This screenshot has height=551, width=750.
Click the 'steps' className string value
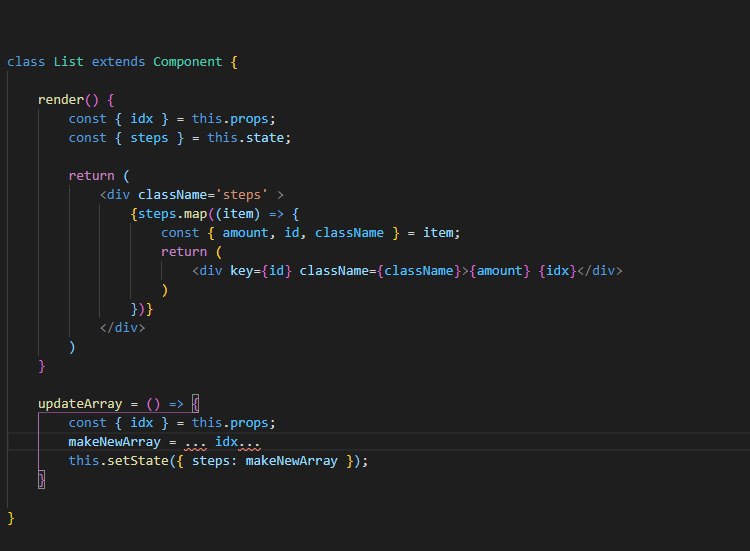(x=242, y=195)
